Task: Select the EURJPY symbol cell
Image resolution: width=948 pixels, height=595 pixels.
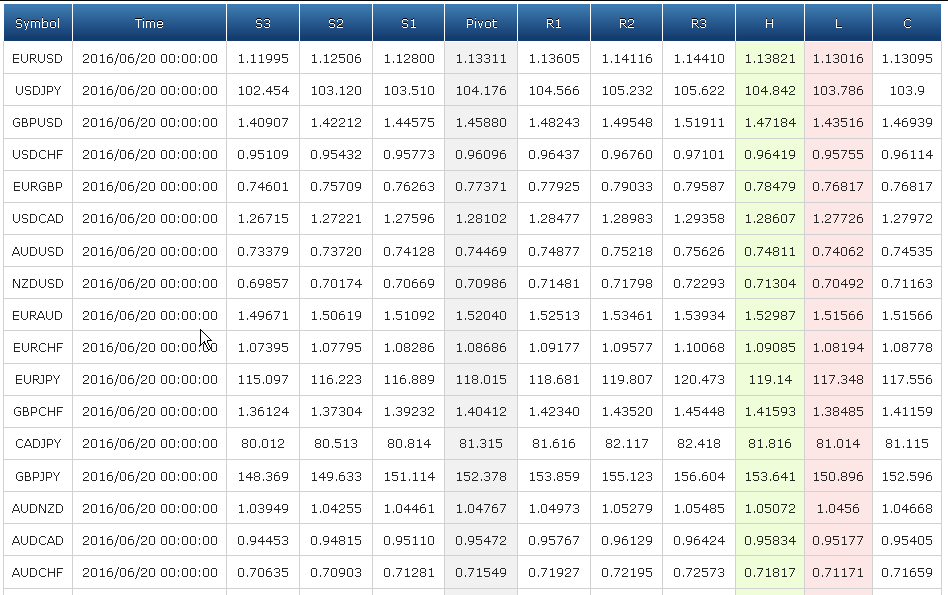Action: [x=37, y=380]
